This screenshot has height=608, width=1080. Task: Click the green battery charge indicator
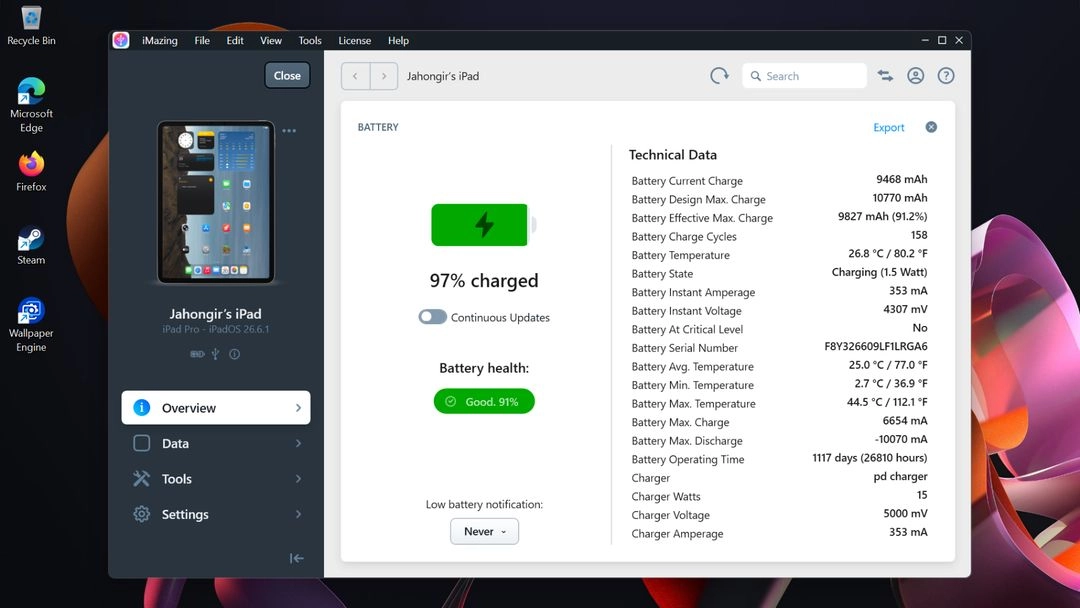[x=484, y=225]
